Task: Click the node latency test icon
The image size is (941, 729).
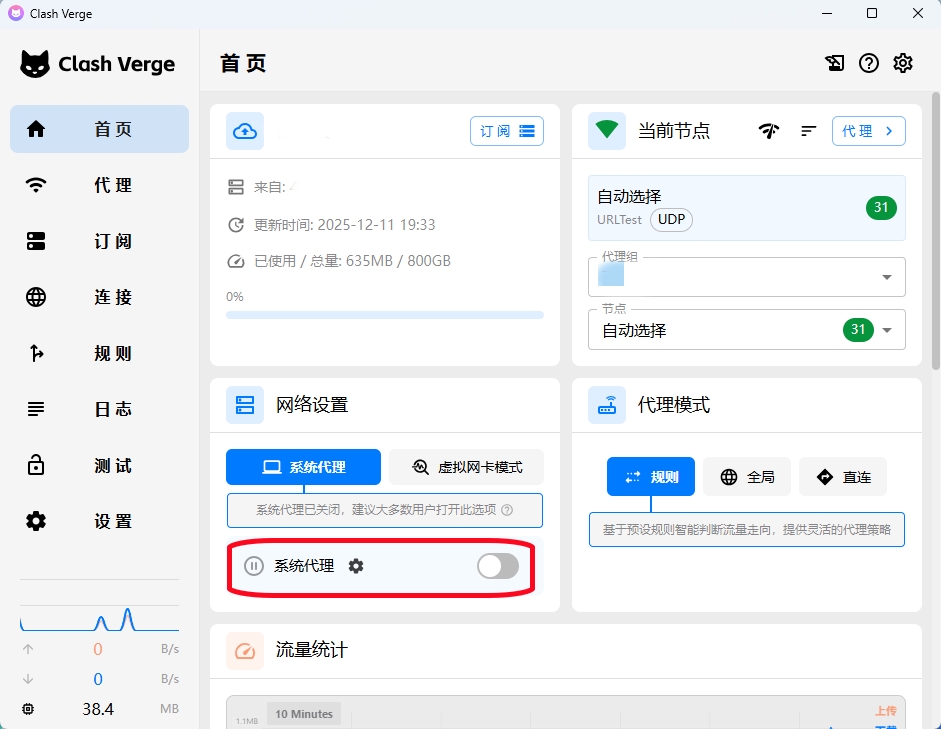Action: click(x=768, y=131)
